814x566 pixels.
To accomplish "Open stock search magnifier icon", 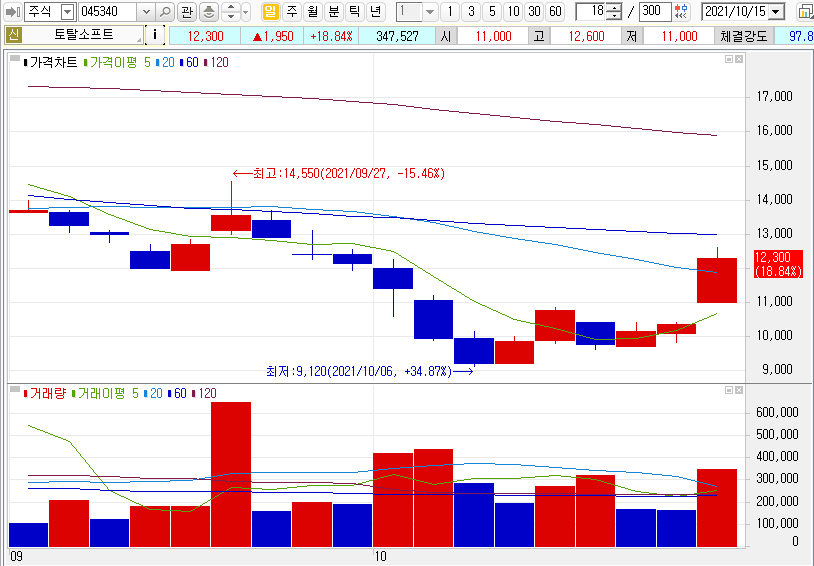I will (x=165, y=11).
